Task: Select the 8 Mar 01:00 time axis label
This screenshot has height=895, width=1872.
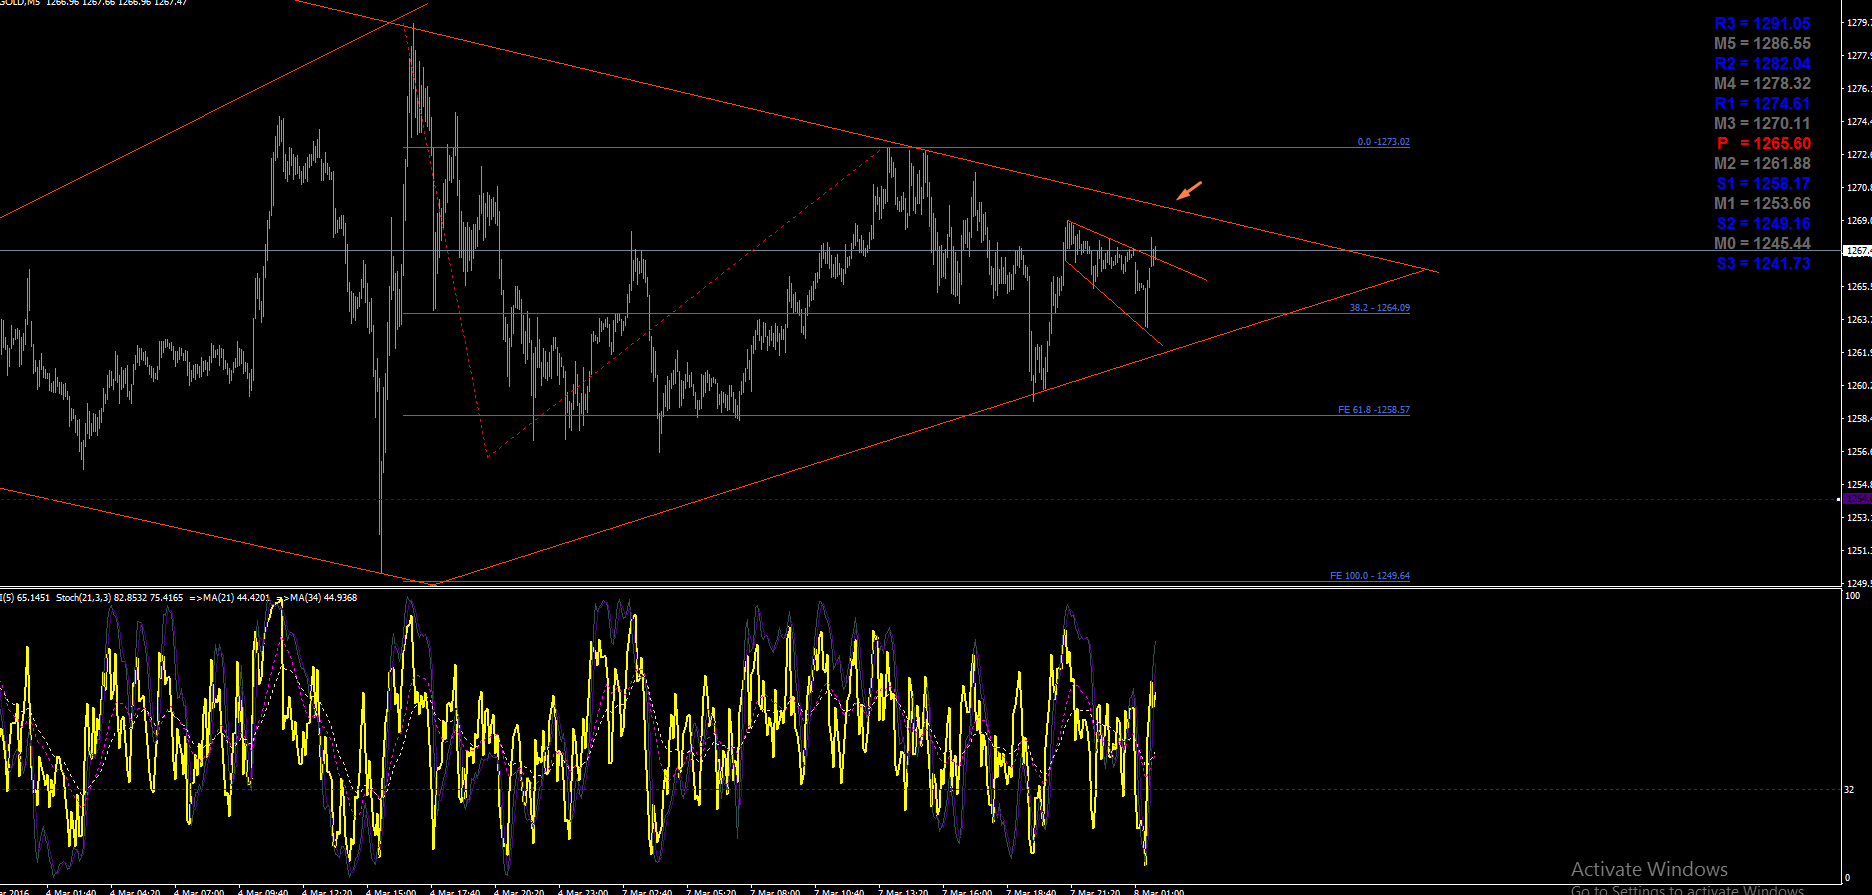Action: pos(1159,891)
